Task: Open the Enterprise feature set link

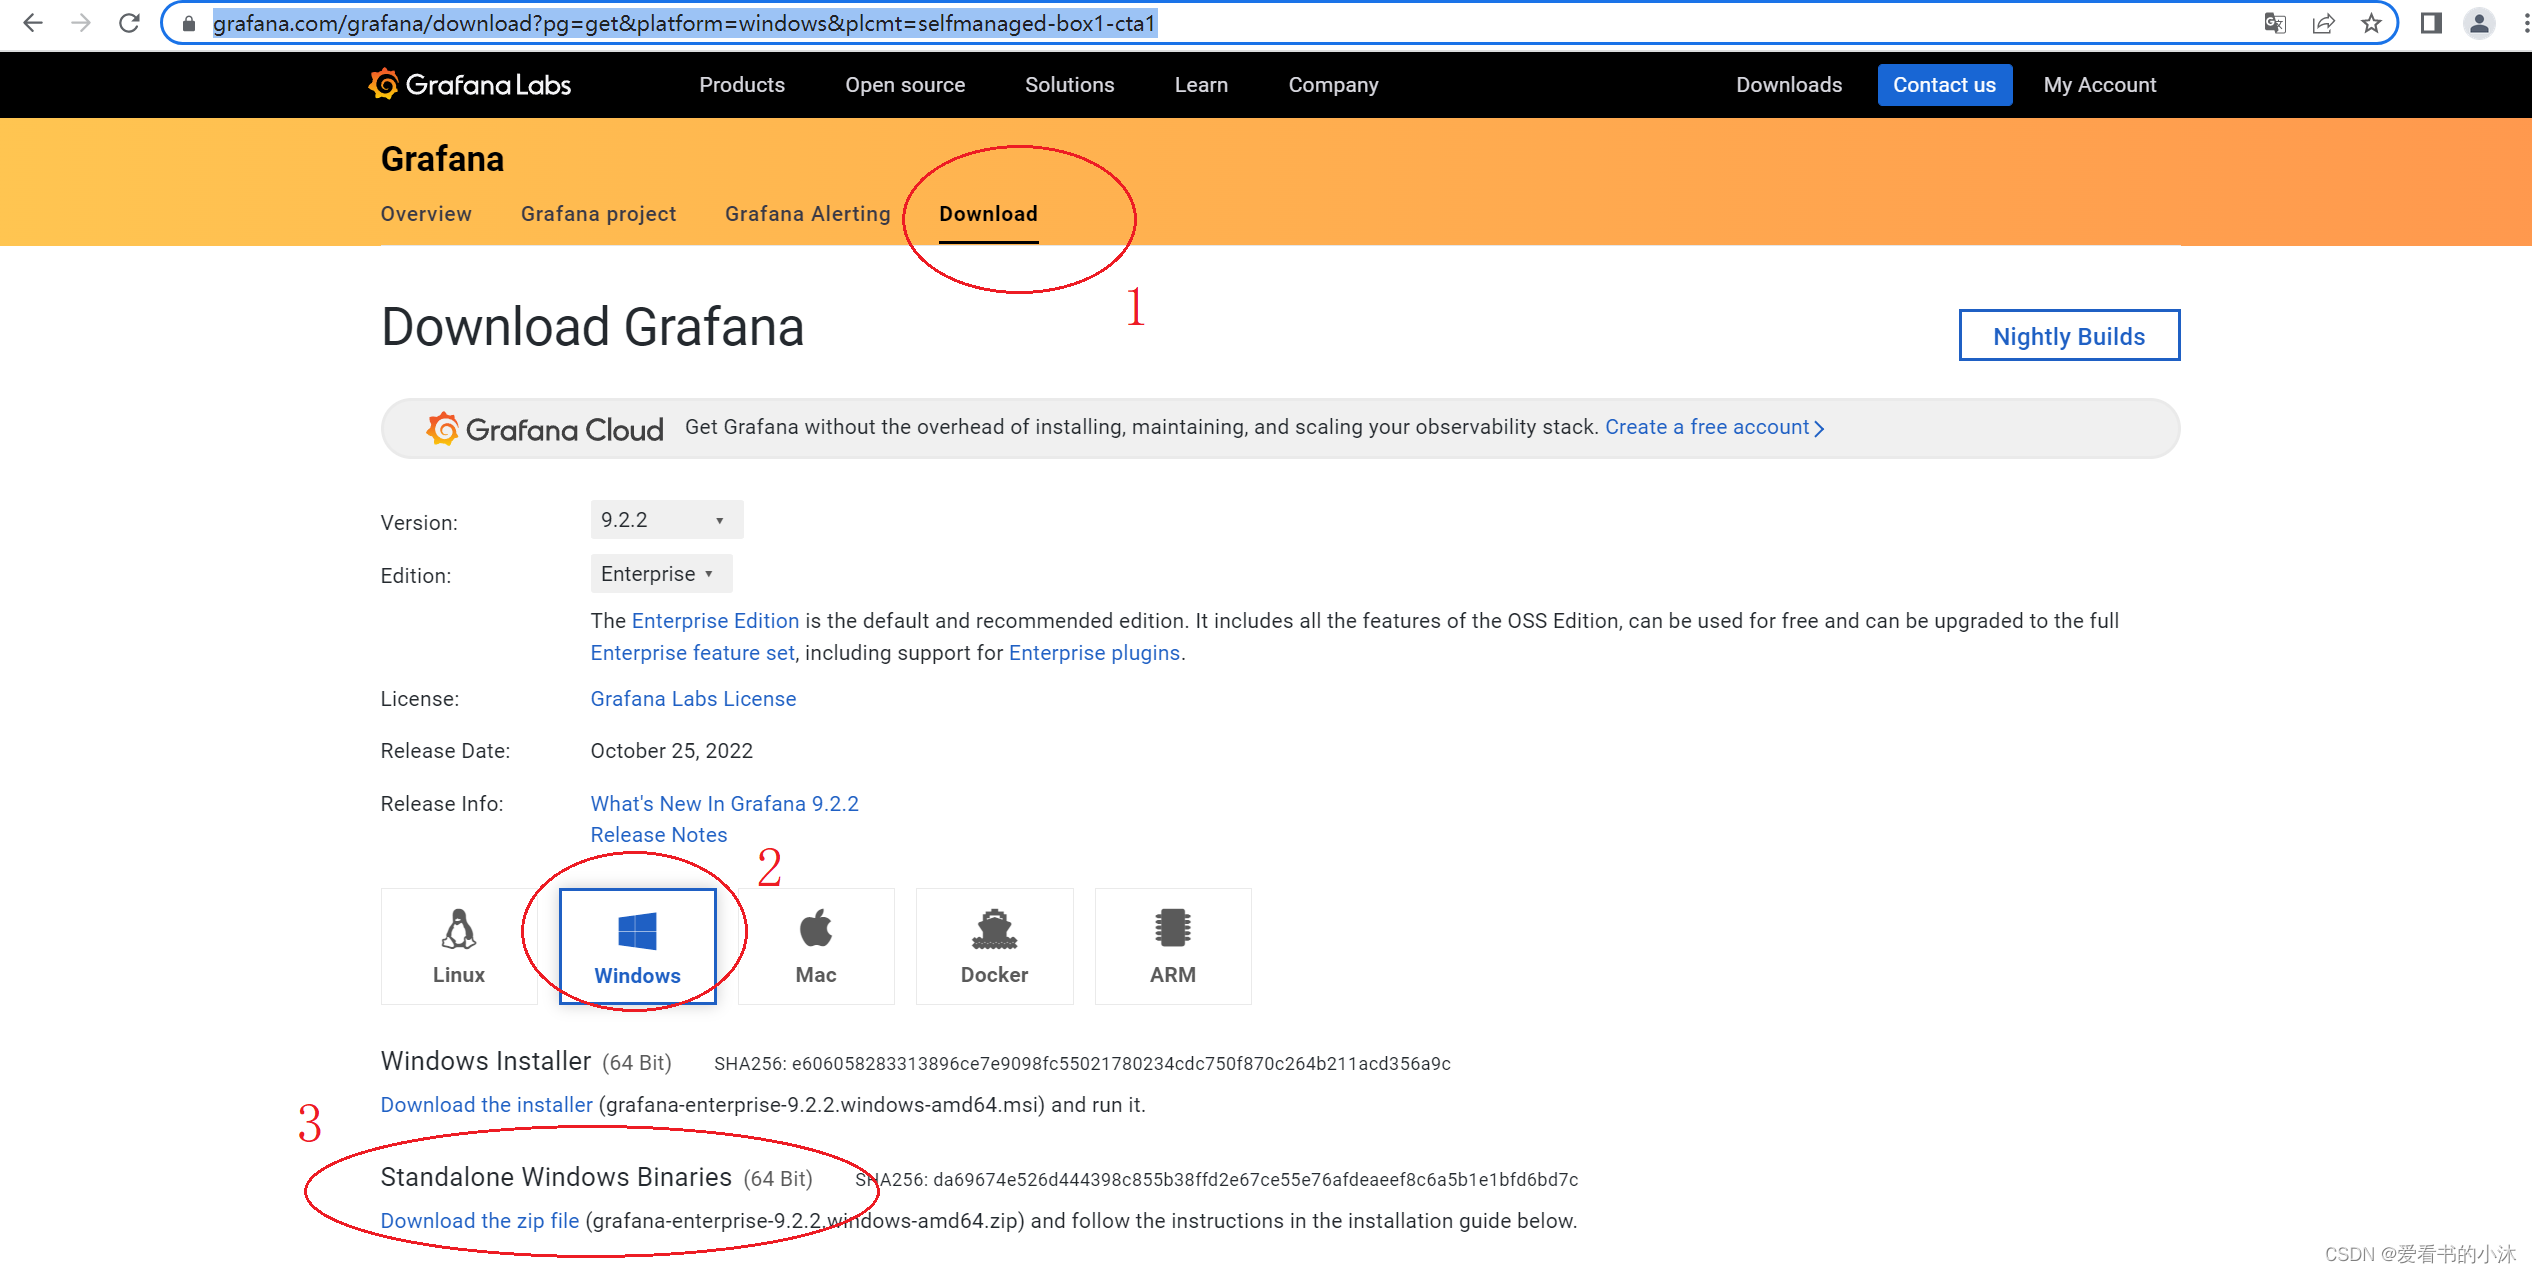Action: point(693,653)
